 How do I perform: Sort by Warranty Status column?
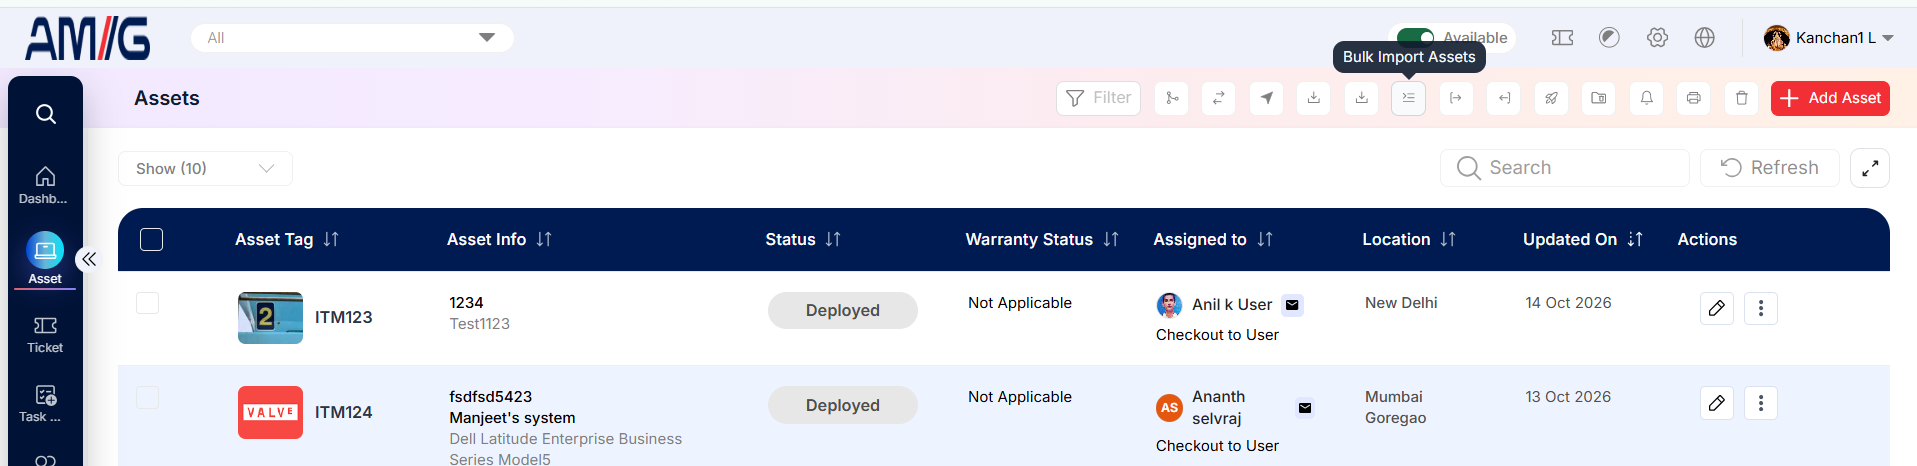(x=1111, y=240)
